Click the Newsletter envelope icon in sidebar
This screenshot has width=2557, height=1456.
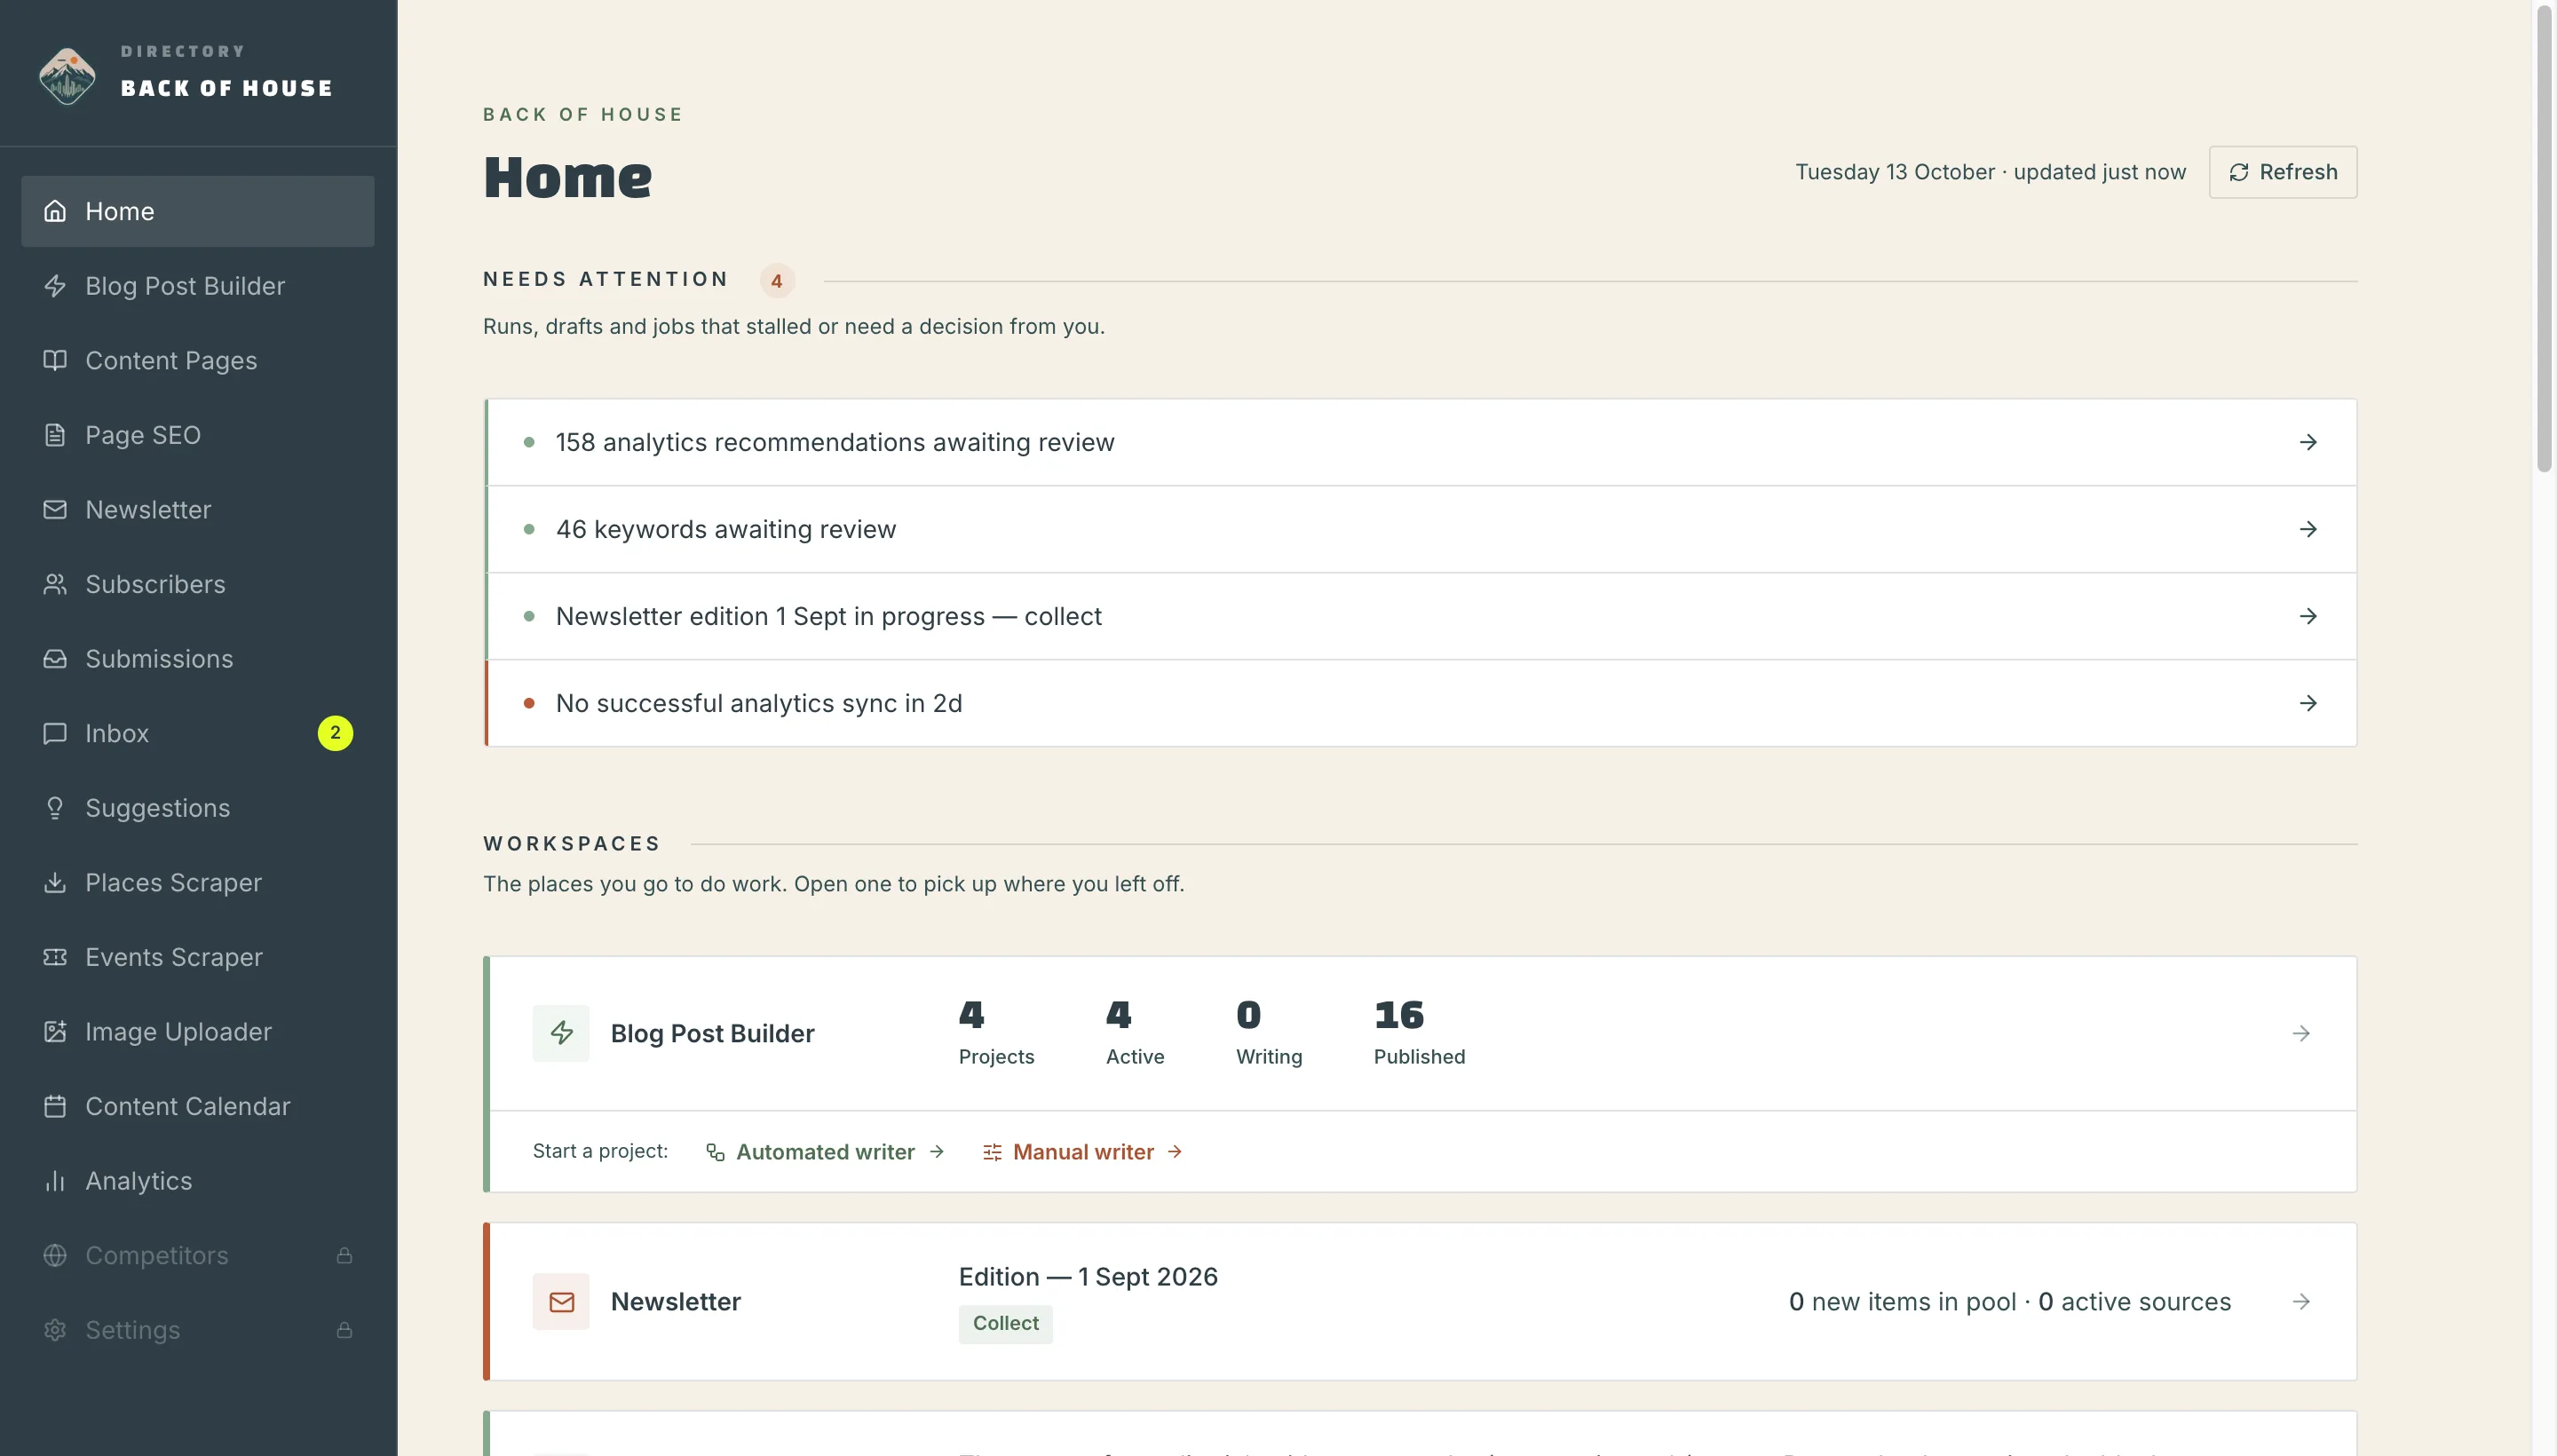pyautogui.click(x=55, y=510)
